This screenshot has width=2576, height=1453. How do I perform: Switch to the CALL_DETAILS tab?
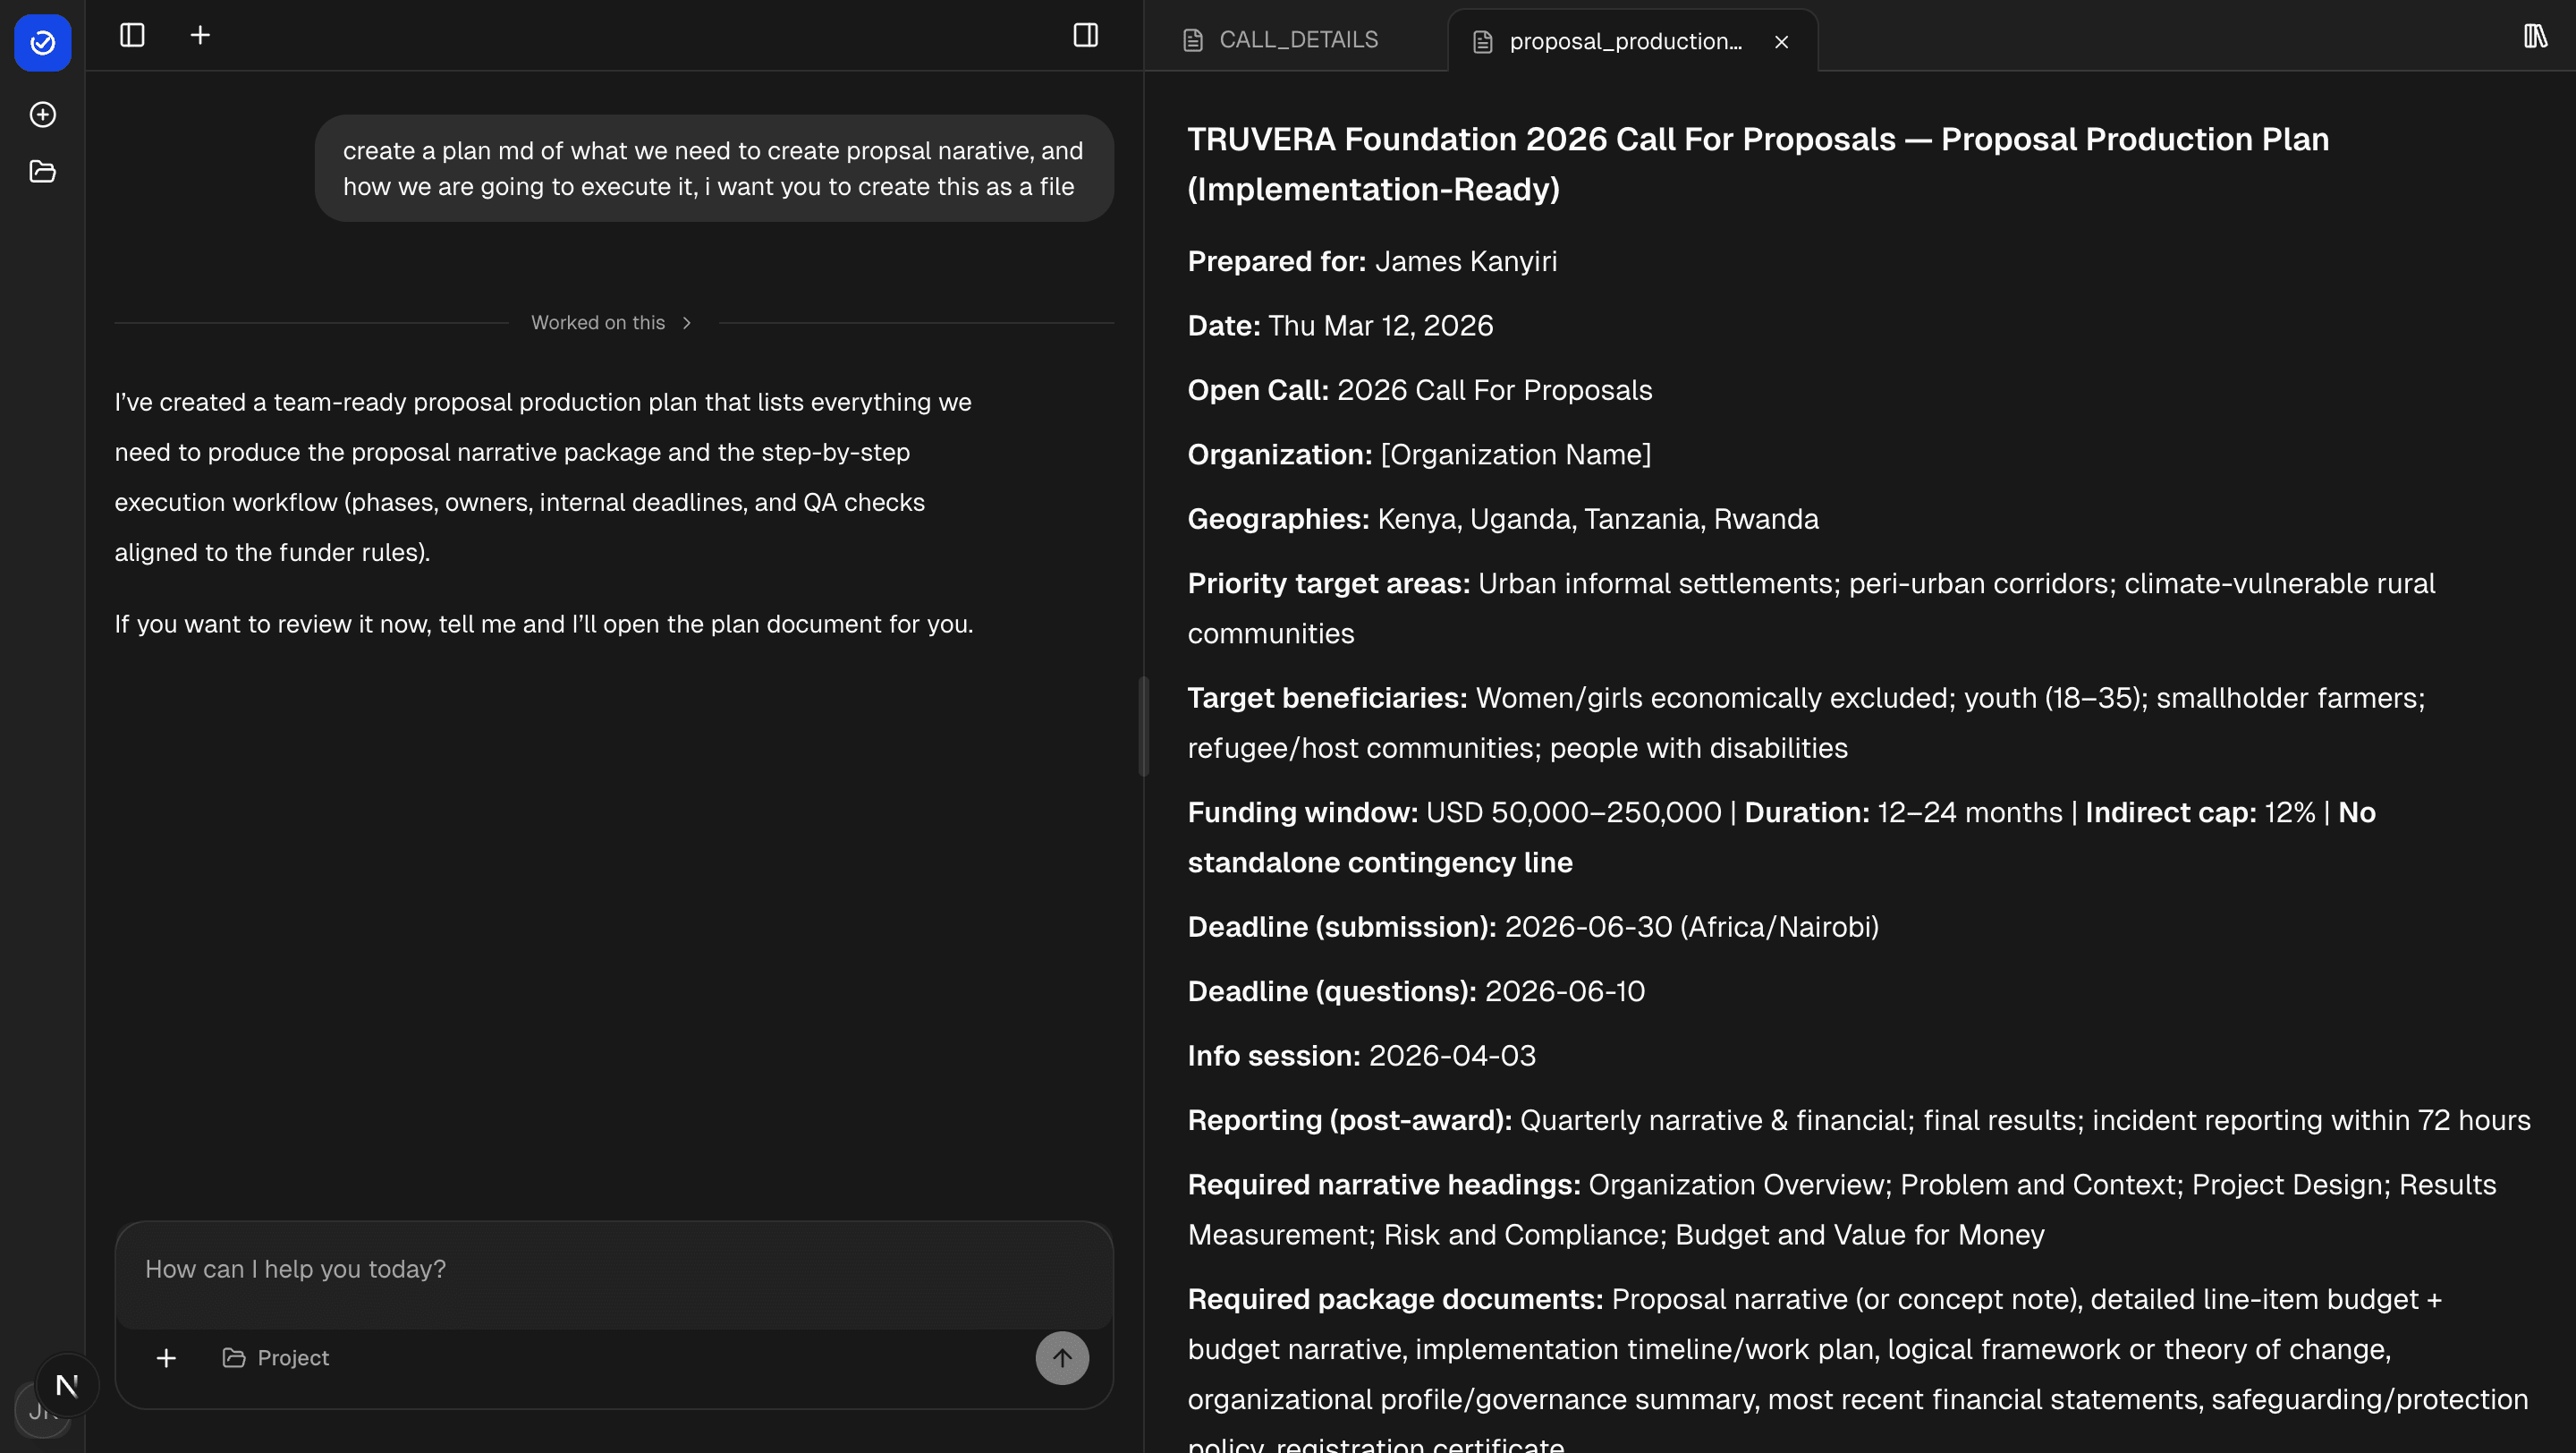coord(1297,40)
